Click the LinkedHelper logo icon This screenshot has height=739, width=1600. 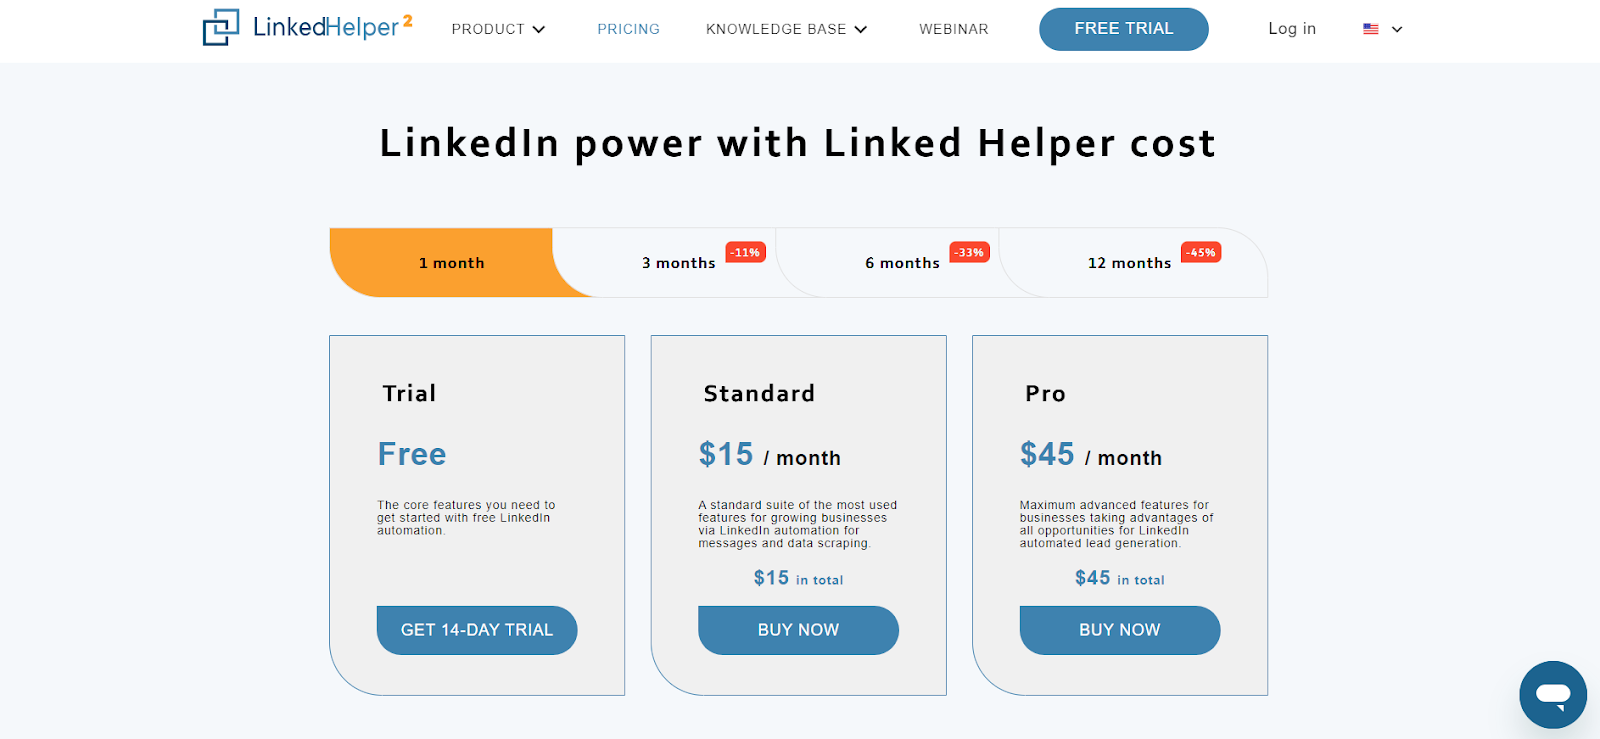[221, 28]
